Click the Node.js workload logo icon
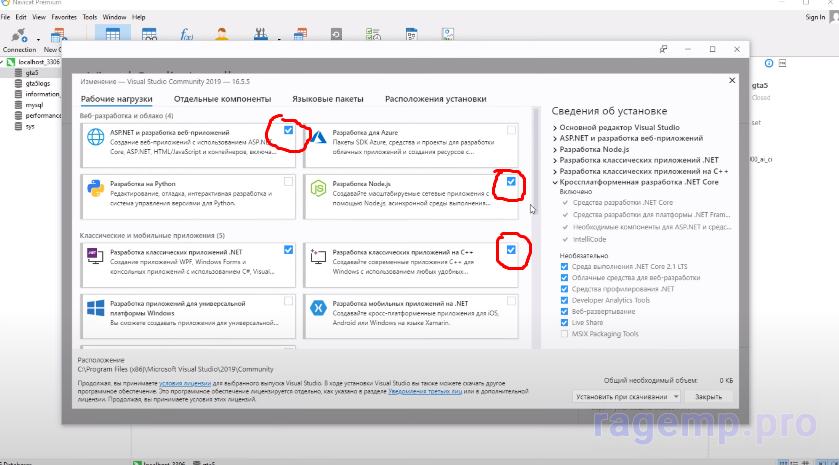Image resolution: width=839 pixels, height=465 pixels. pyautogui.click(x=318, y=188)
